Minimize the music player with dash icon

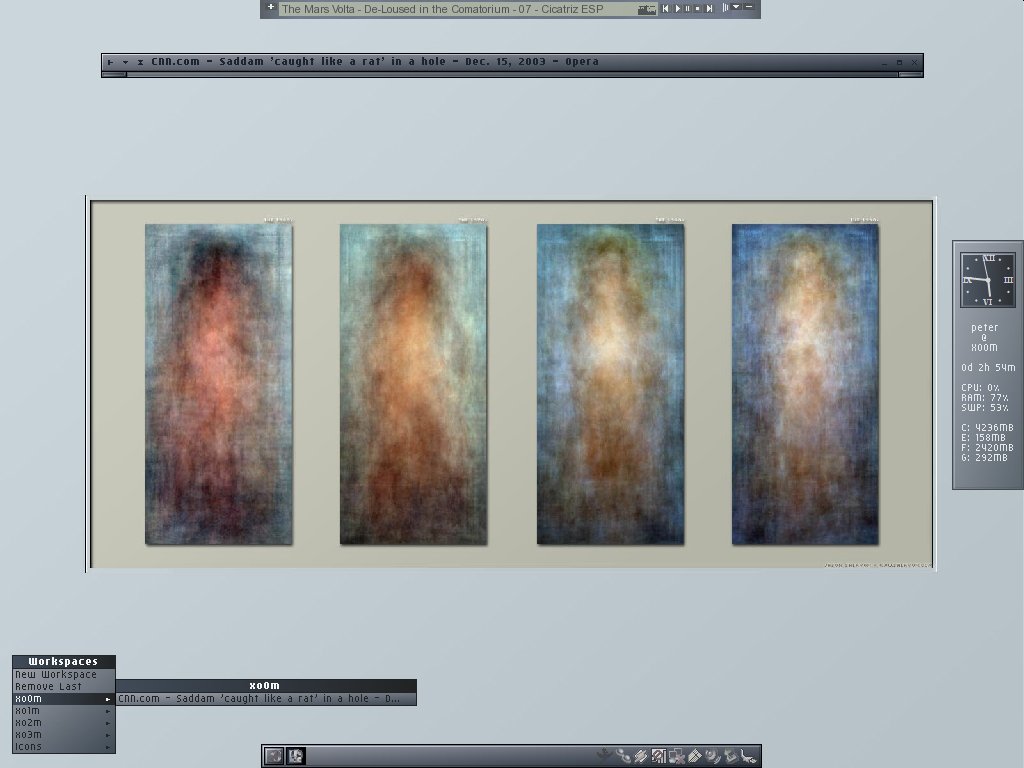click(x=749, y=7)
